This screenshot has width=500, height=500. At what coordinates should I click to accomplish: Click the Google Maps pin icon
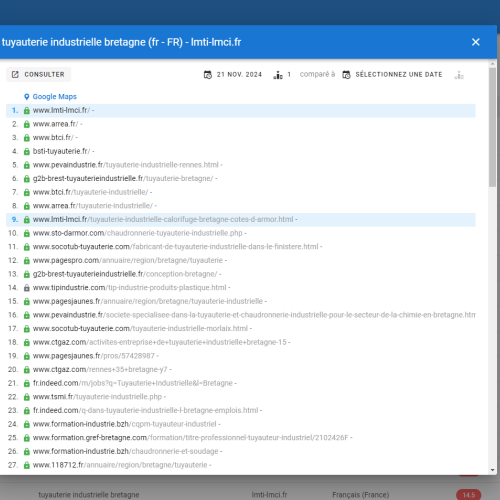(27, 97)
